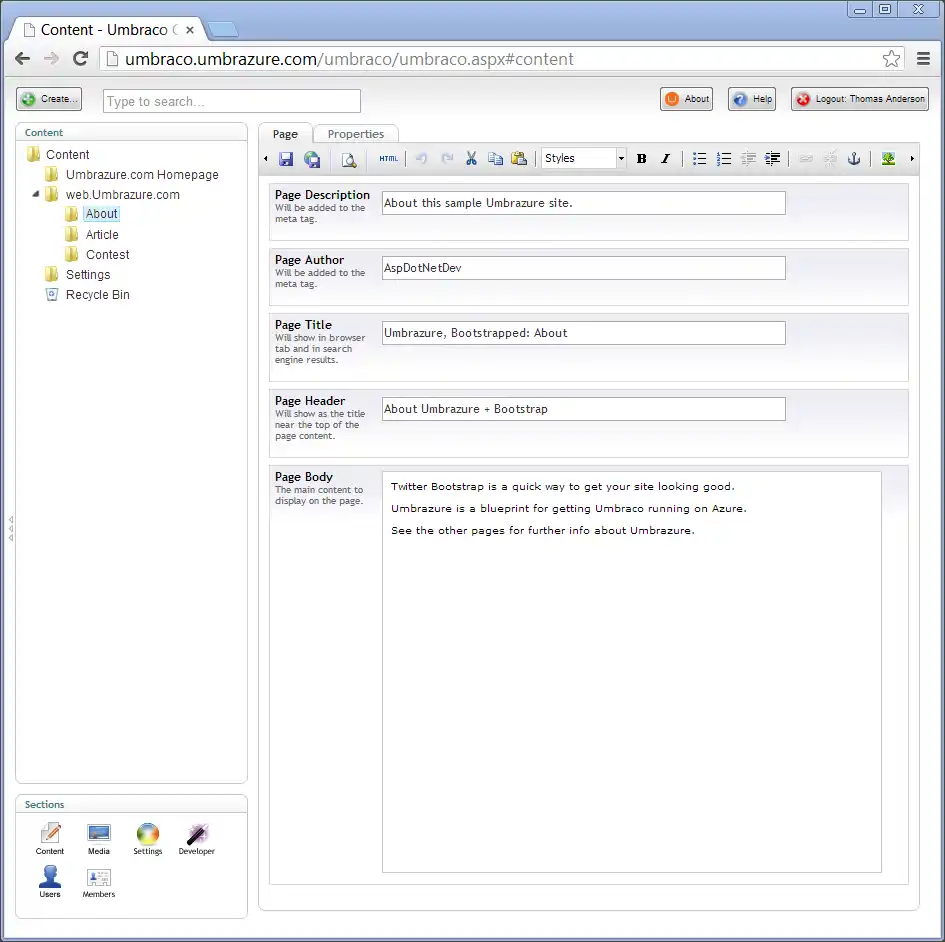Click the Help button
945x942 pixels.
(752, 99)
